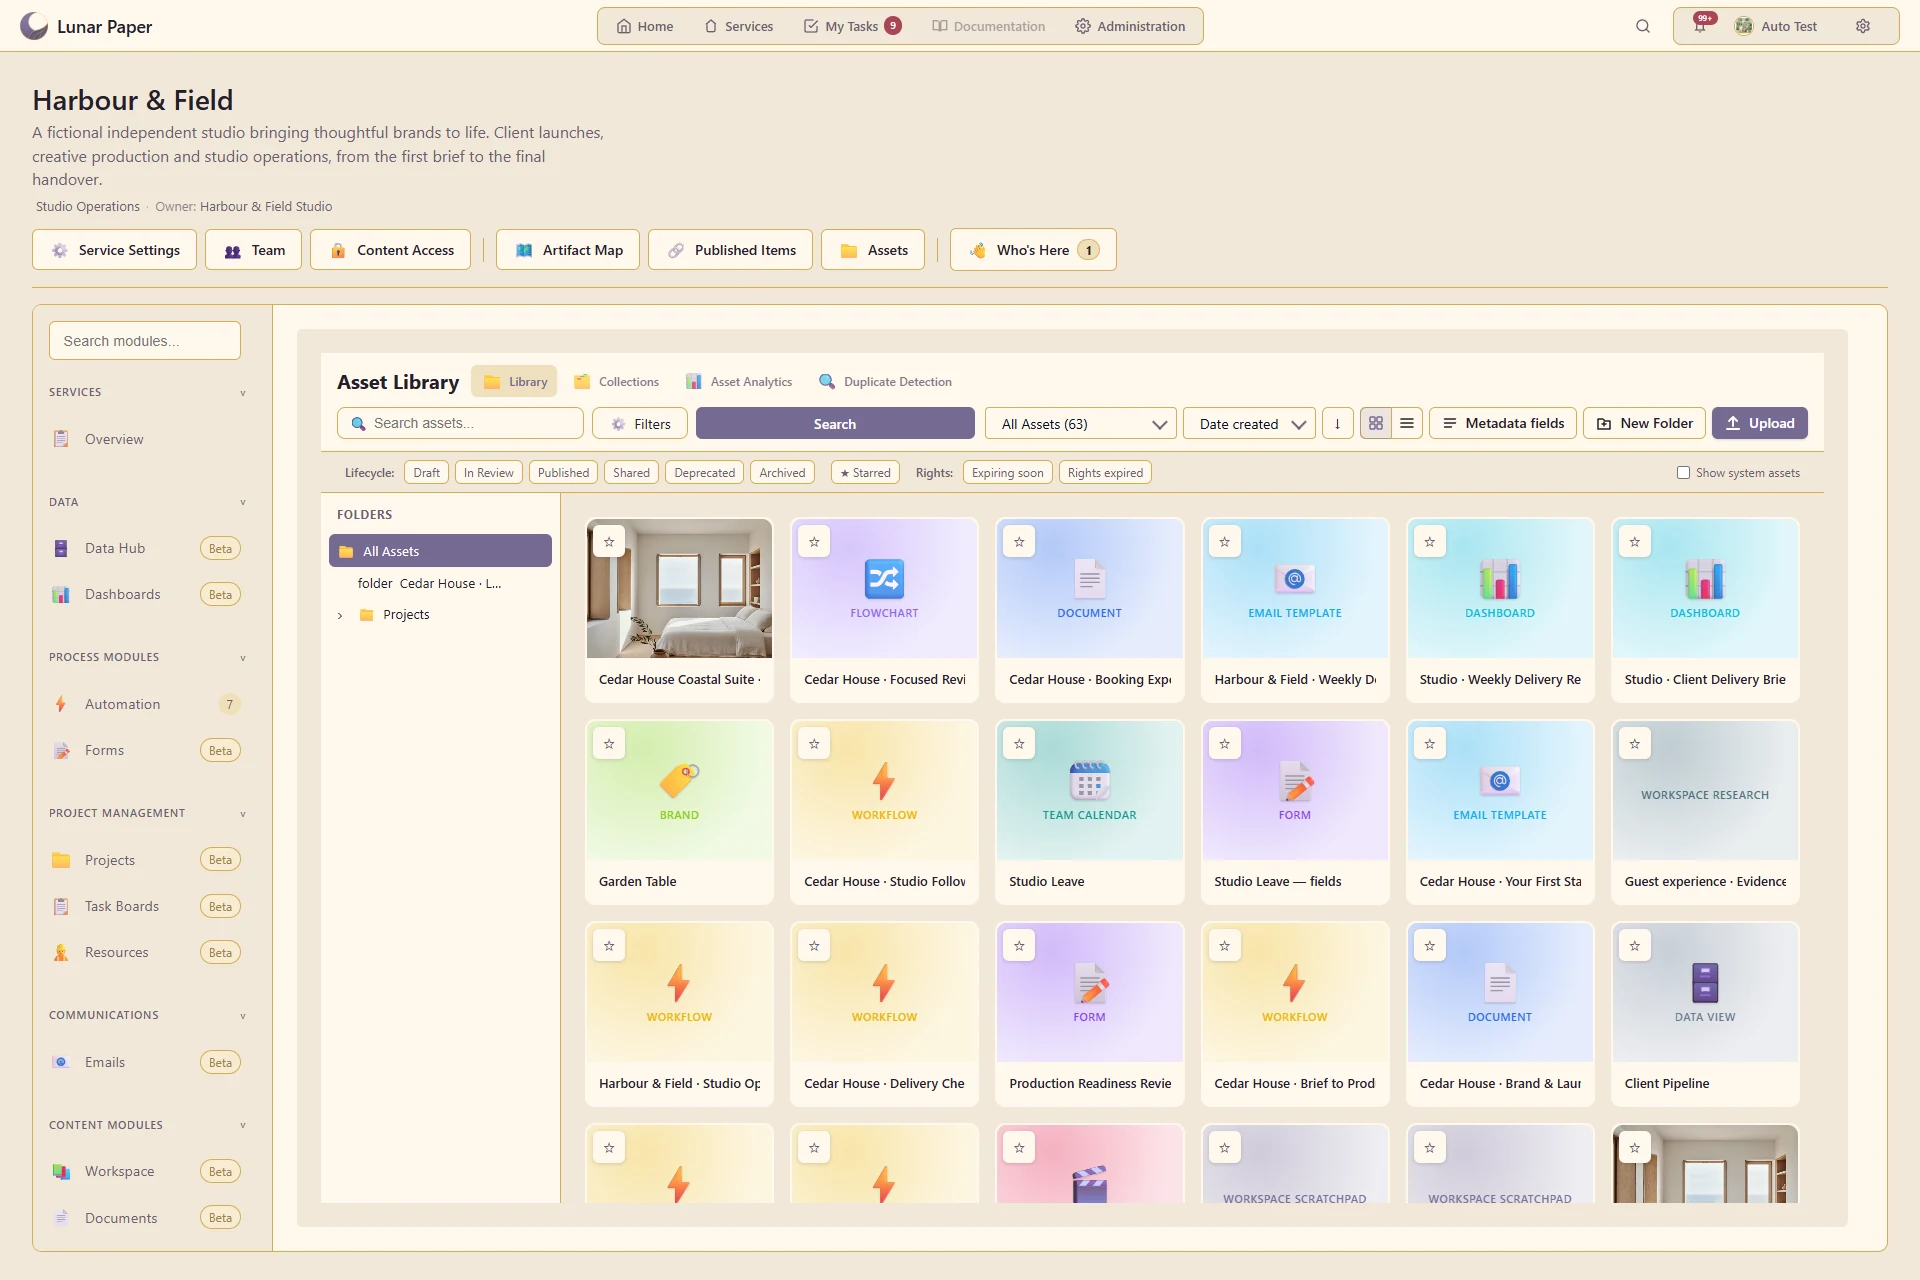The width and height of the screenshot is (1920, 1280).
Task: Open the Filters panel
Action: (640, 423)
